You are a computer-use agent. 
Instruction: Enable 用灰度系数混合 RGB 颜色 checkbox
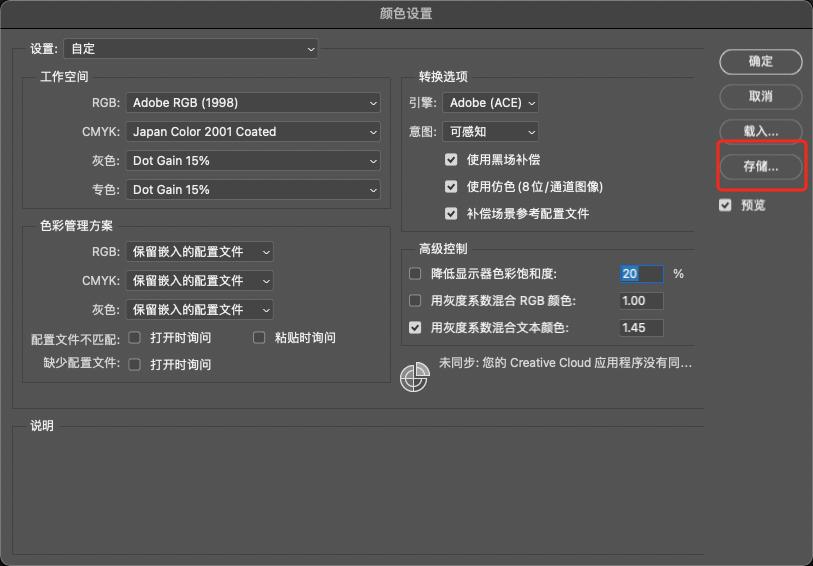415,300
